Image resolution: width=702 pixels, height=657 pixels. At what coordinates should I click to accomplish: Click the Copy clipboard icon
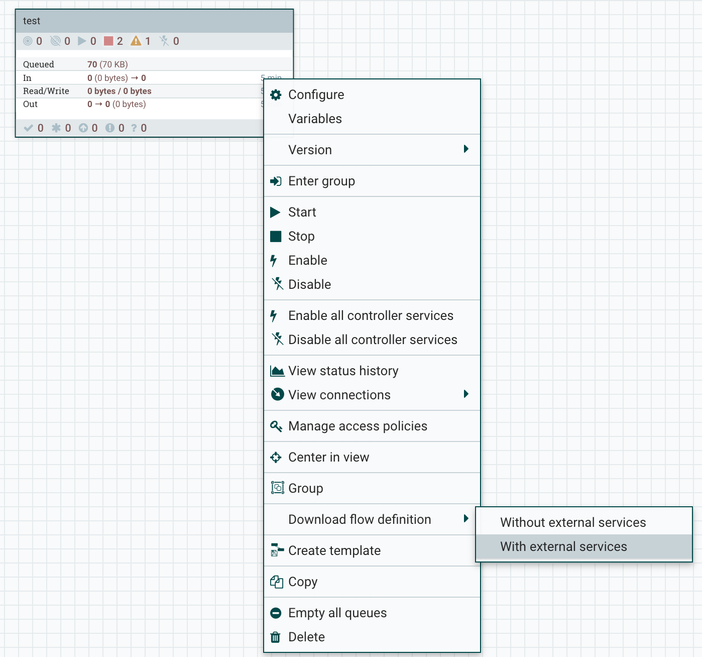[x=277, y=582]
